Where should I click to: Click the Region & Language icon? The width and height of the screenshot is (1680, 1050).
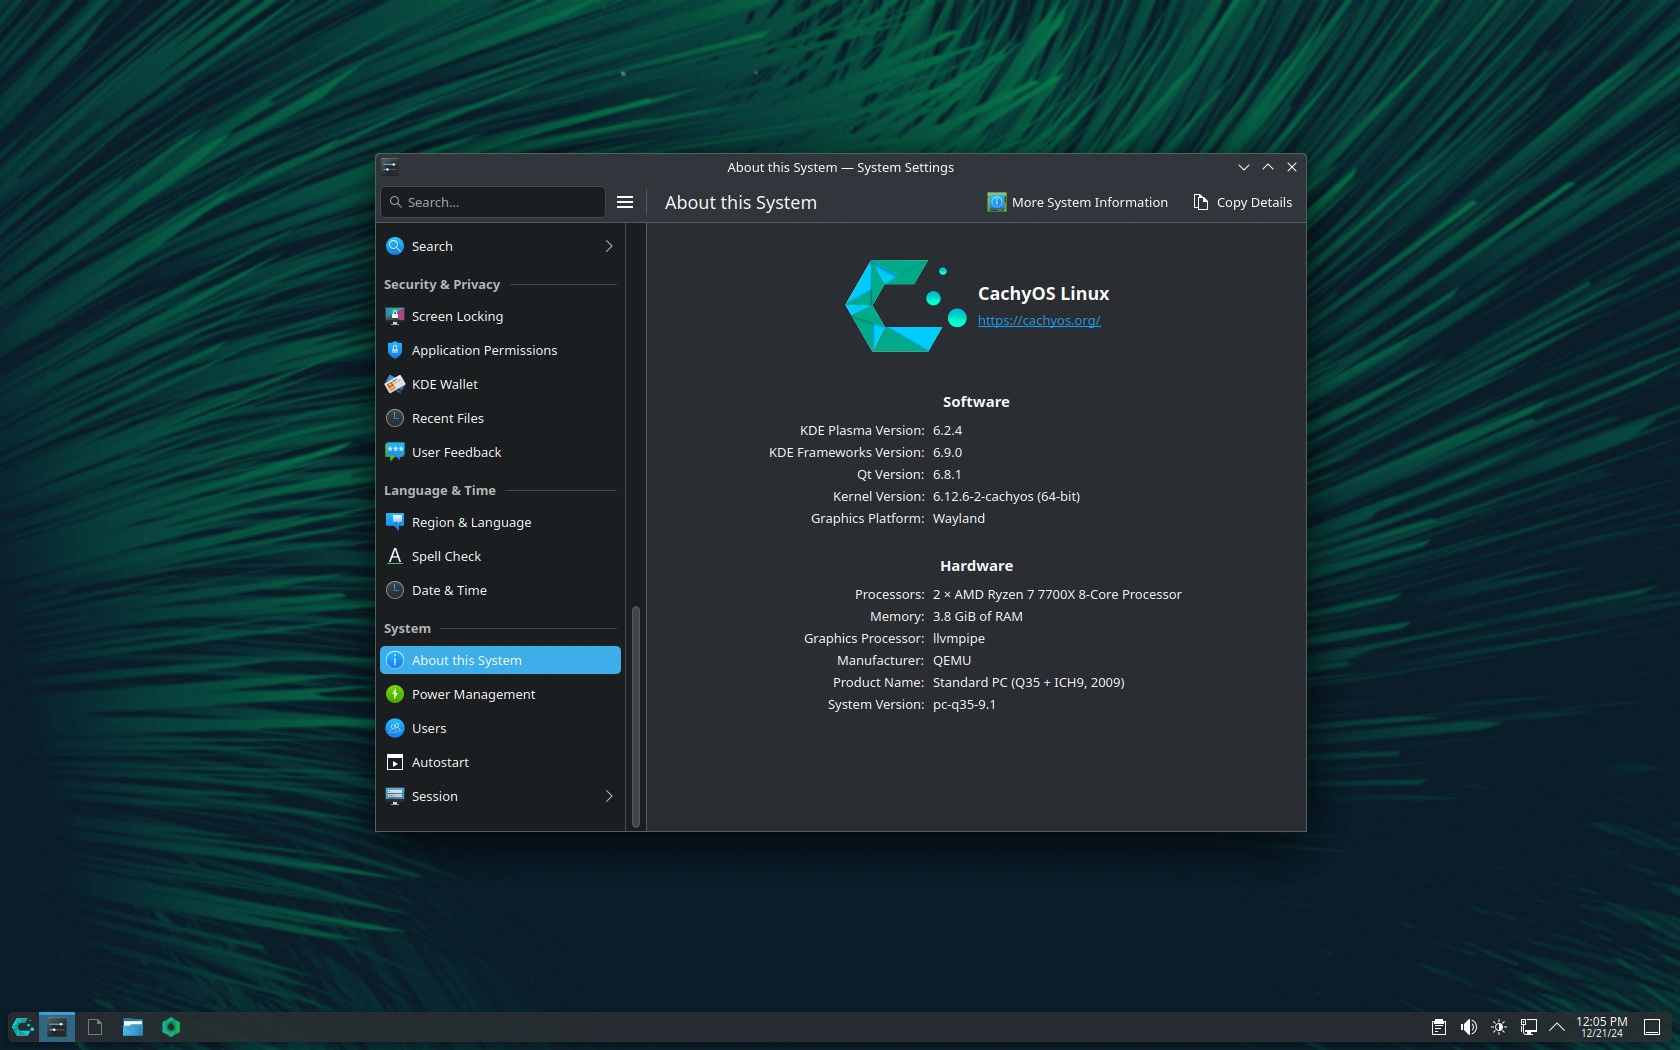(395, 522)
